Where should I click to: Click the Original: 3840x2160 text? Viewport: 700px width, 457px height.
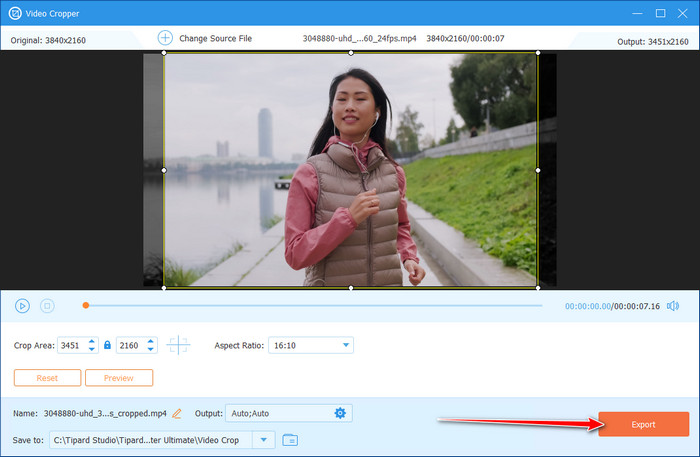click(48, 40)
